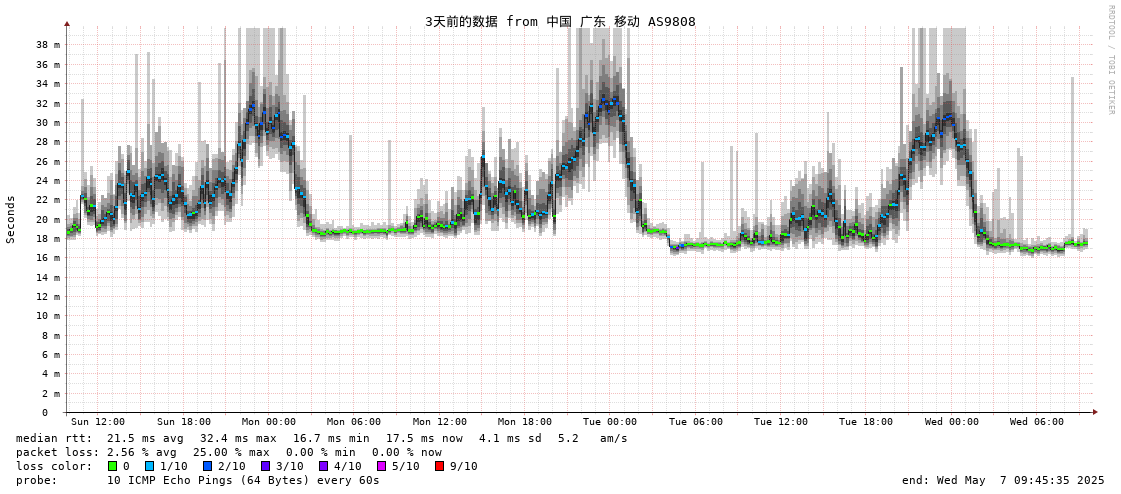This screenshot has height=494, width=1121.
Task: Click the red 9/10 loss swatch
Action: [439, 466]
